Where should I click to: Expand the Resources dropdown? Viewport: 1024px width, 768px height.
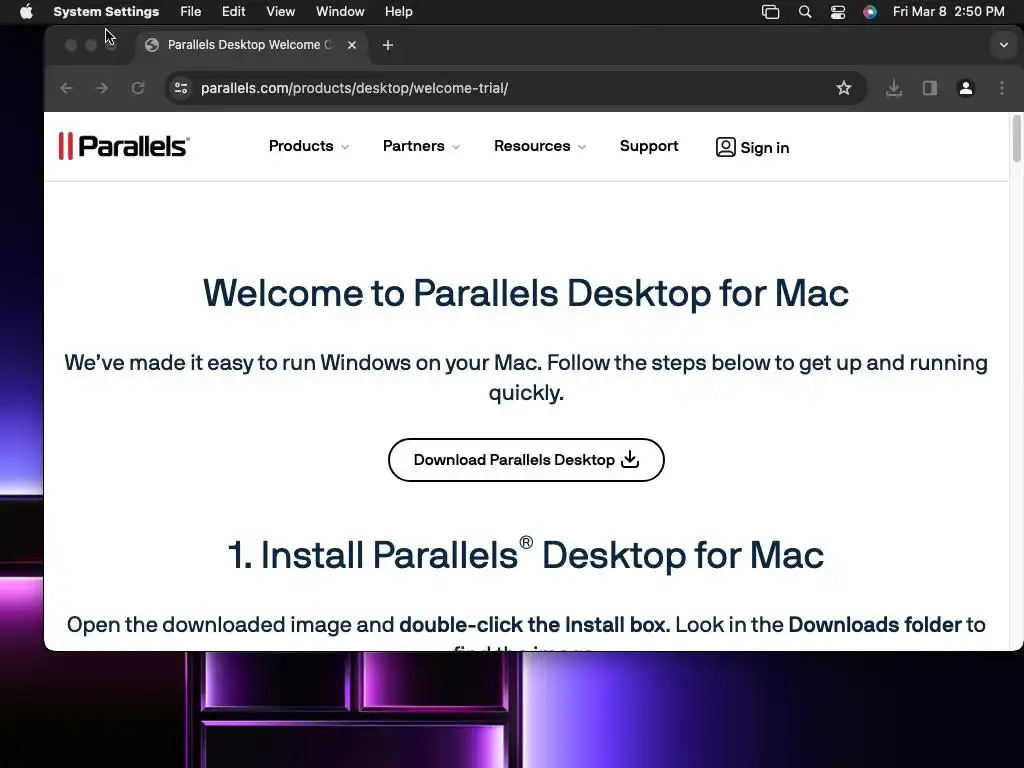[539, 146]
